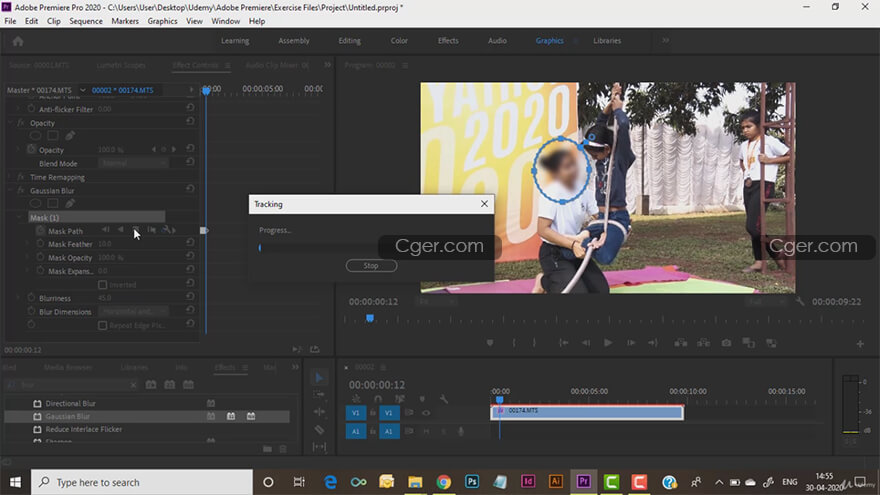The width and height of the screenshot is (880, 495).
Task: Stop the tracking progress
Action: pyautogui.click(x=371, y=265)
